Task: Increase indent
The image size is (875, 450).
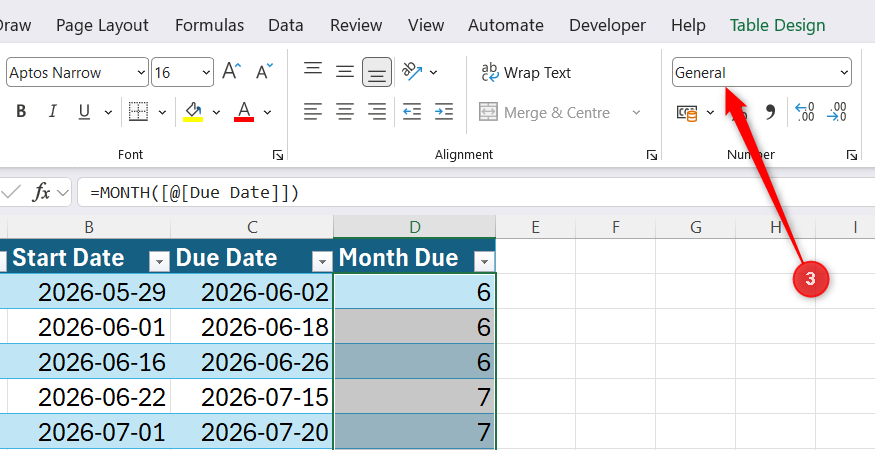Action: coord(444,112)
